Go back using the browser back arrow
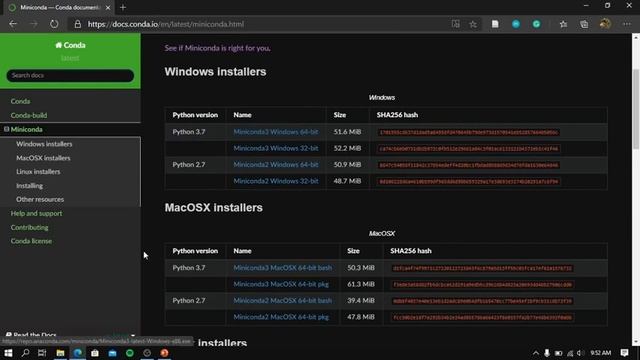The width and height of the screenshot is (640, 360). (13, 24)
